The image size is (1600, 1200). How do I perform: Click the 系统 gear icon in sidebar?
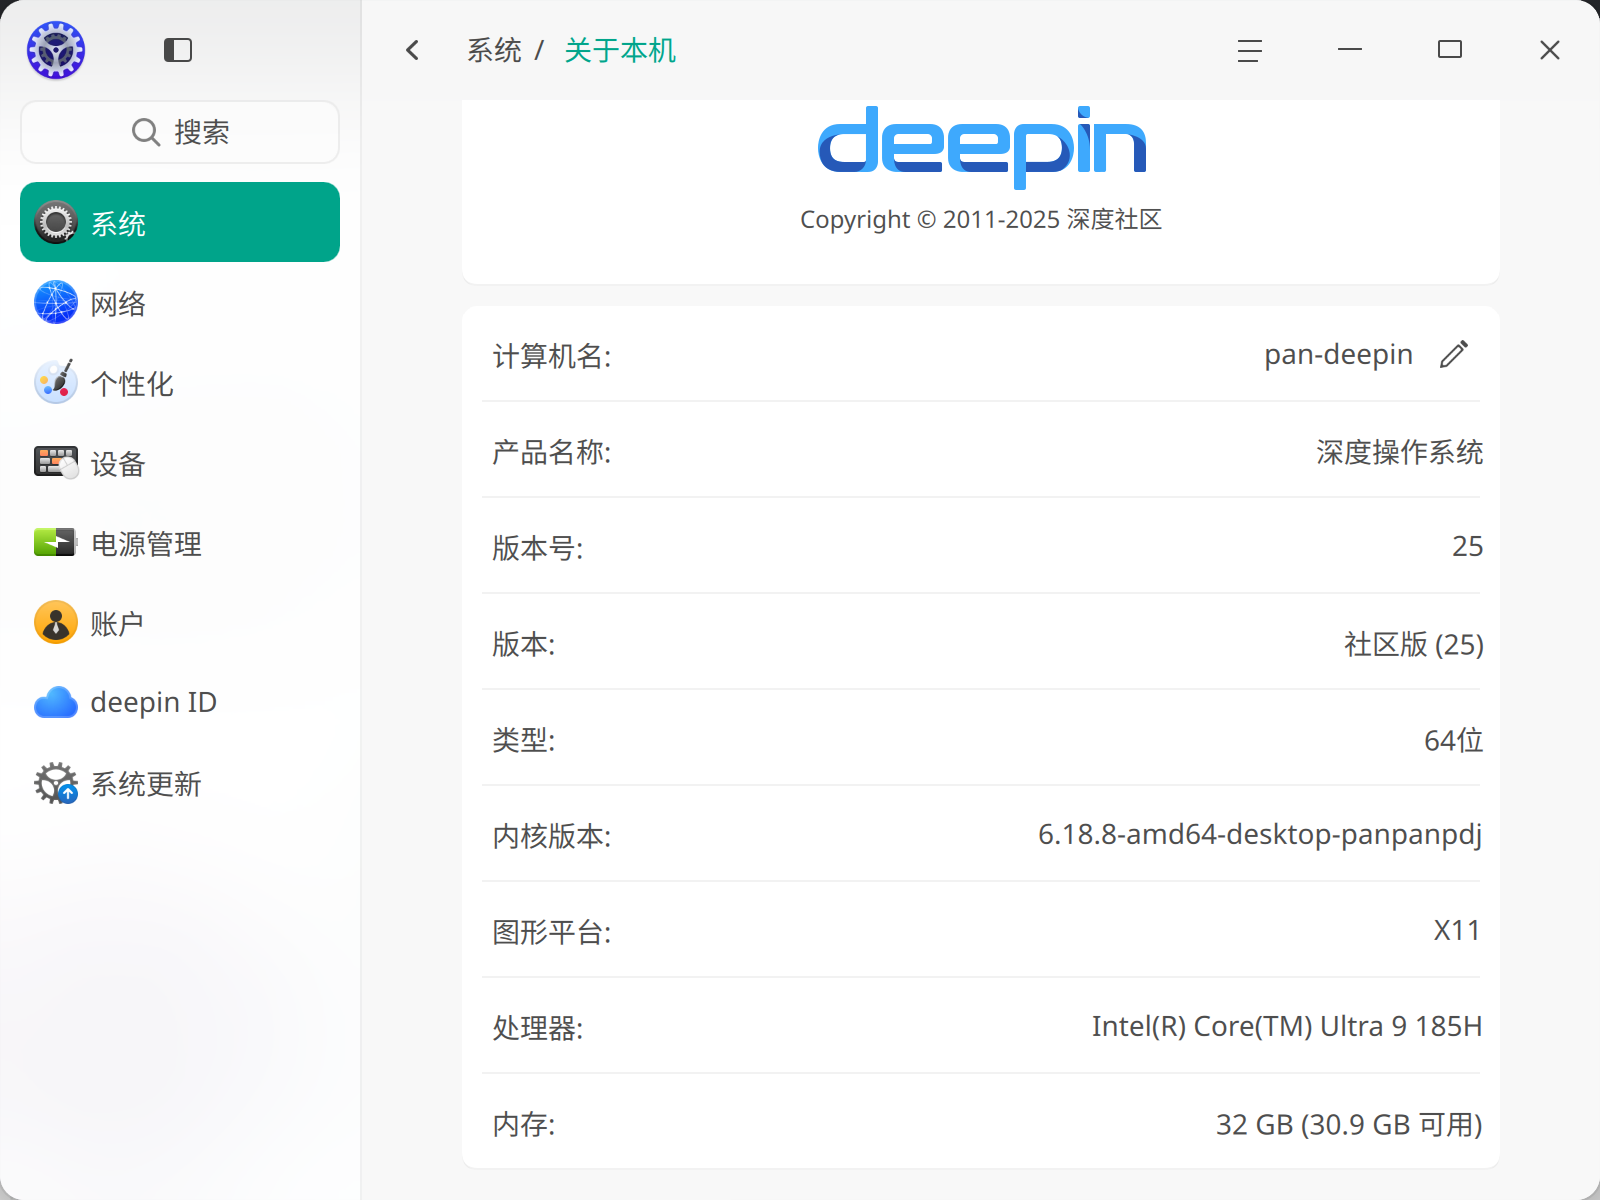[x=56, y=222]
